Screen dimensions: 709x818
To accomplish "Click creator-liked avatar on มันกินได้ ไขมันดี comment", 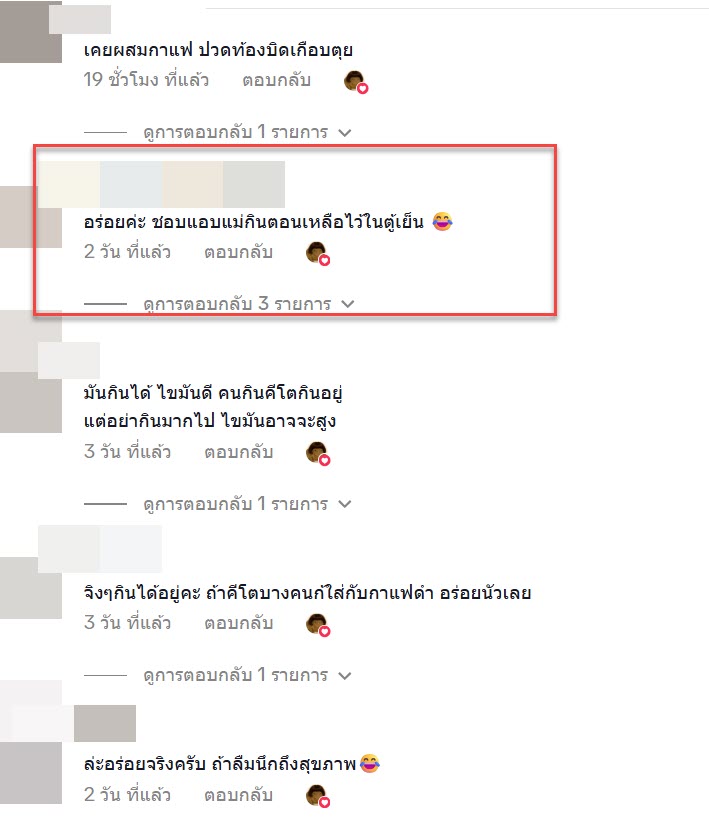I will pos(318,453).
